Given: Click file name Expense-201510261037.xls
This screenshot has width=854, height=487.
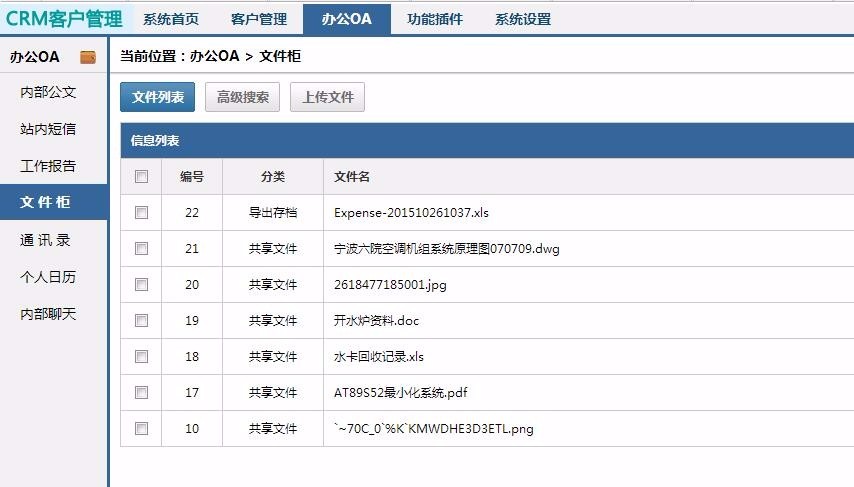Looking at the screenshot, I should coord(411,212).
